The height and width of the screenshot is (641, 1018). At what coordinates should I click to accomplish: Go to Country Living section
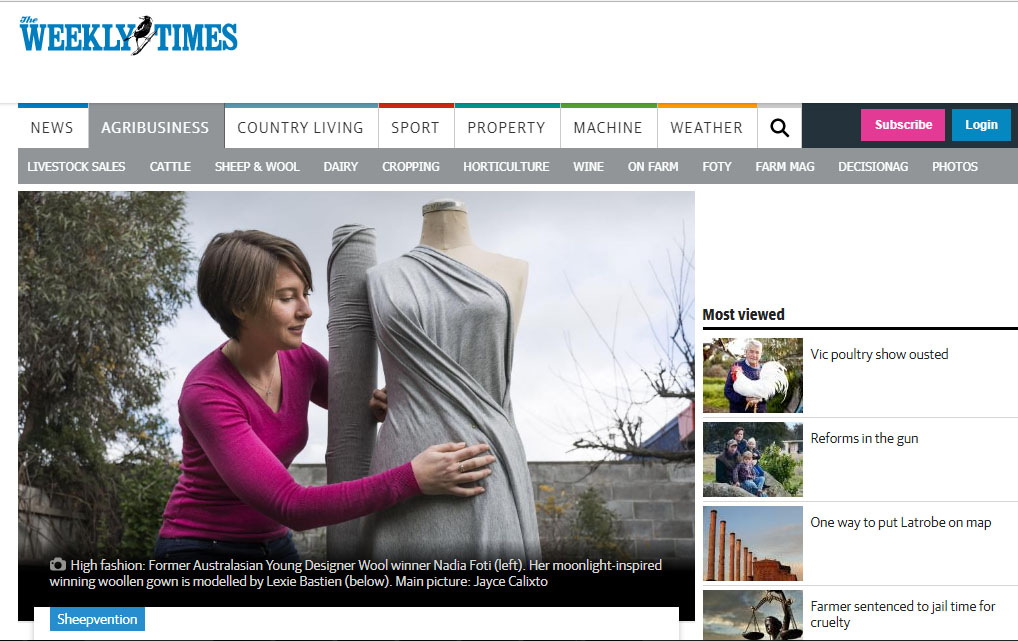point(301,127)
